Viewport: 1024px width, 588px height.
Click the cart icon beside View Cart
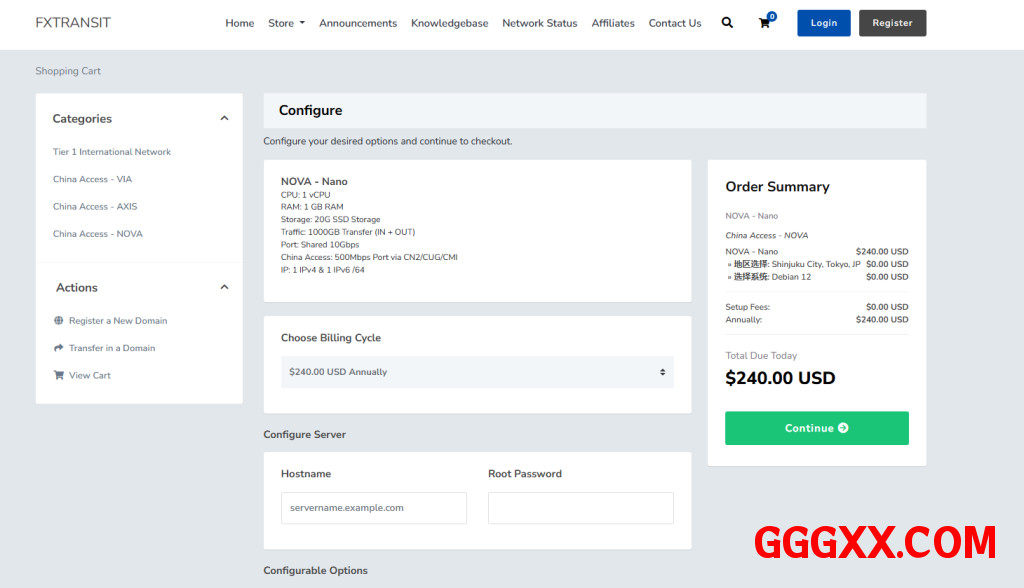[58, 376]
